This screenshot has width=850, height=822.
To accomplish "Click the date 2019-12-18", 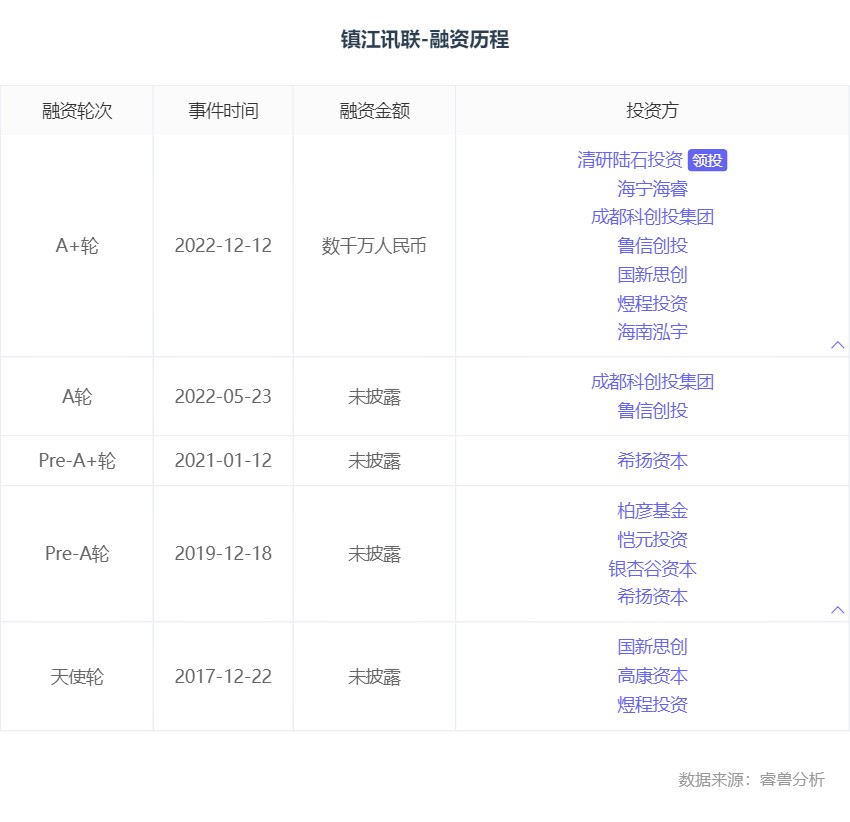I will pyautogui.click(x=223, y=554).
